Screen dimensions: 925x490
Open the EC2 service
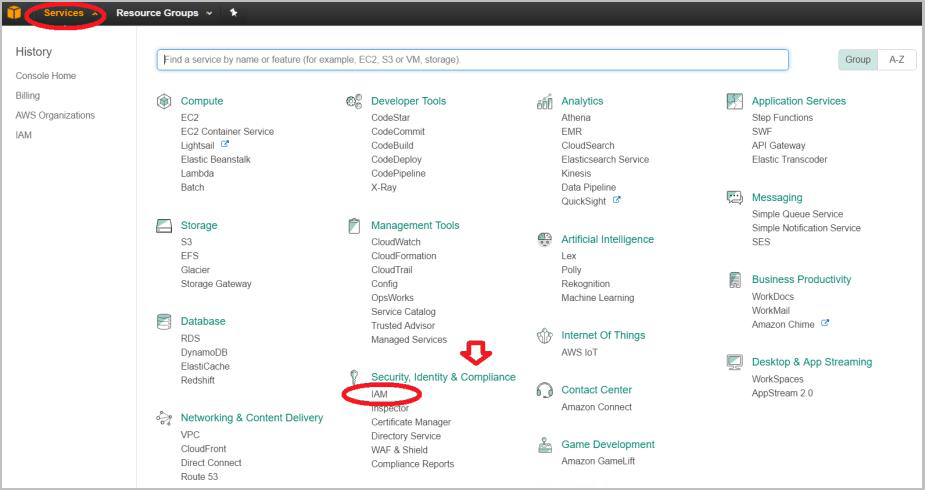190,117
